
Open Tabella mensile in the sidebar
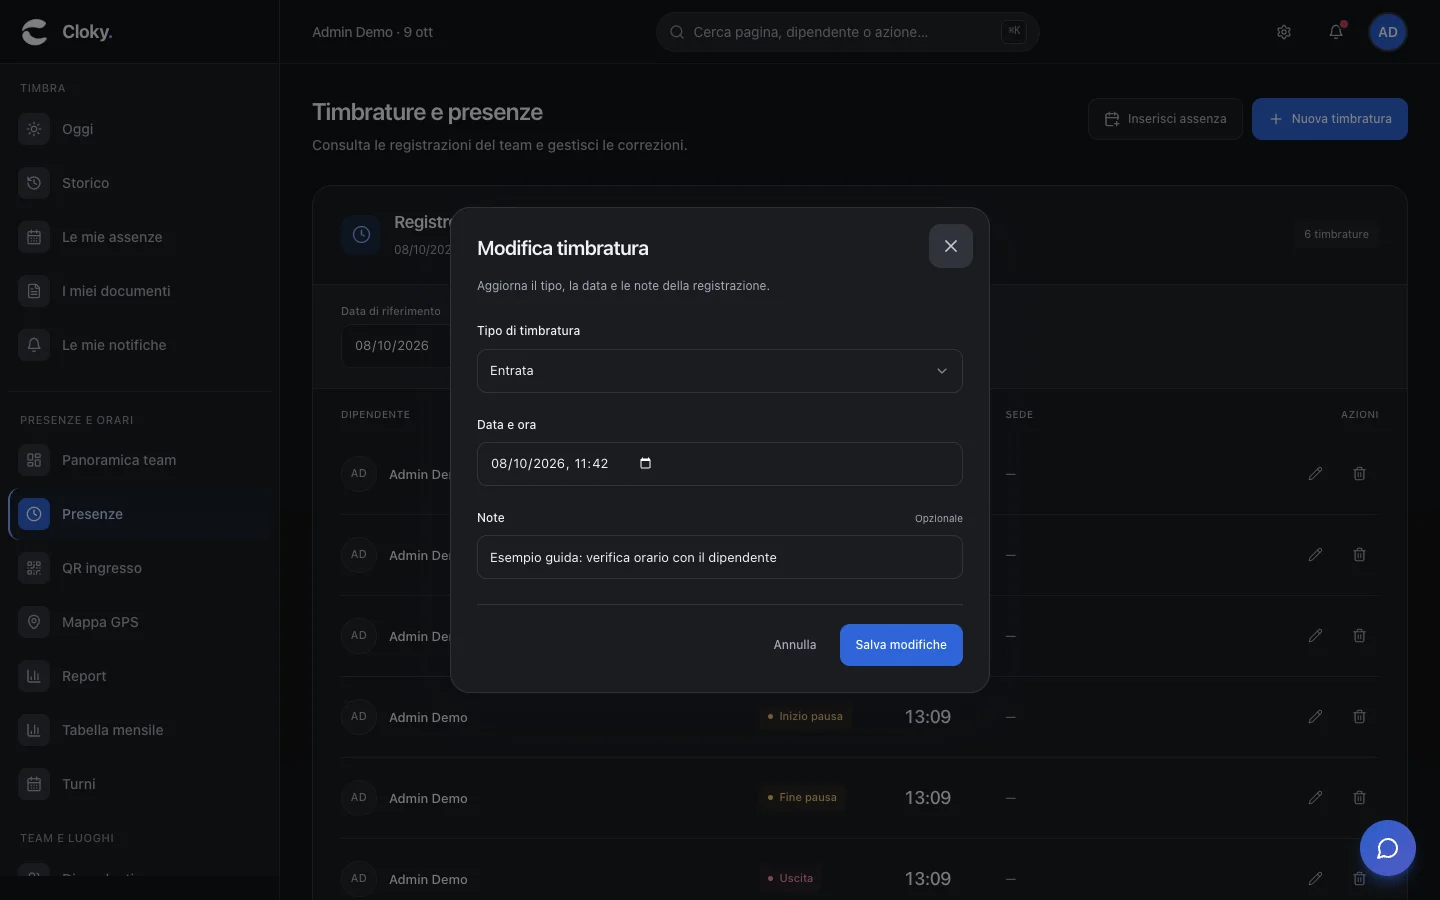click(x=140, y=730)
